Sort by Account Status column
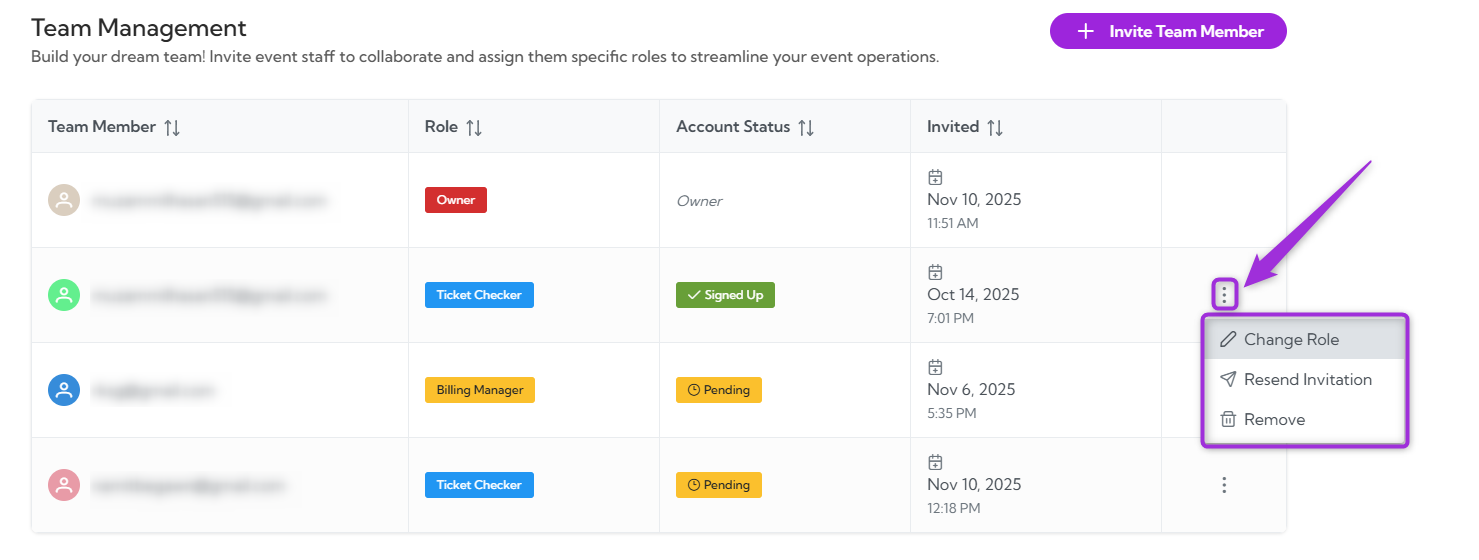The height and width of the screenshot is (560, 1479). (x=806, y=127)
